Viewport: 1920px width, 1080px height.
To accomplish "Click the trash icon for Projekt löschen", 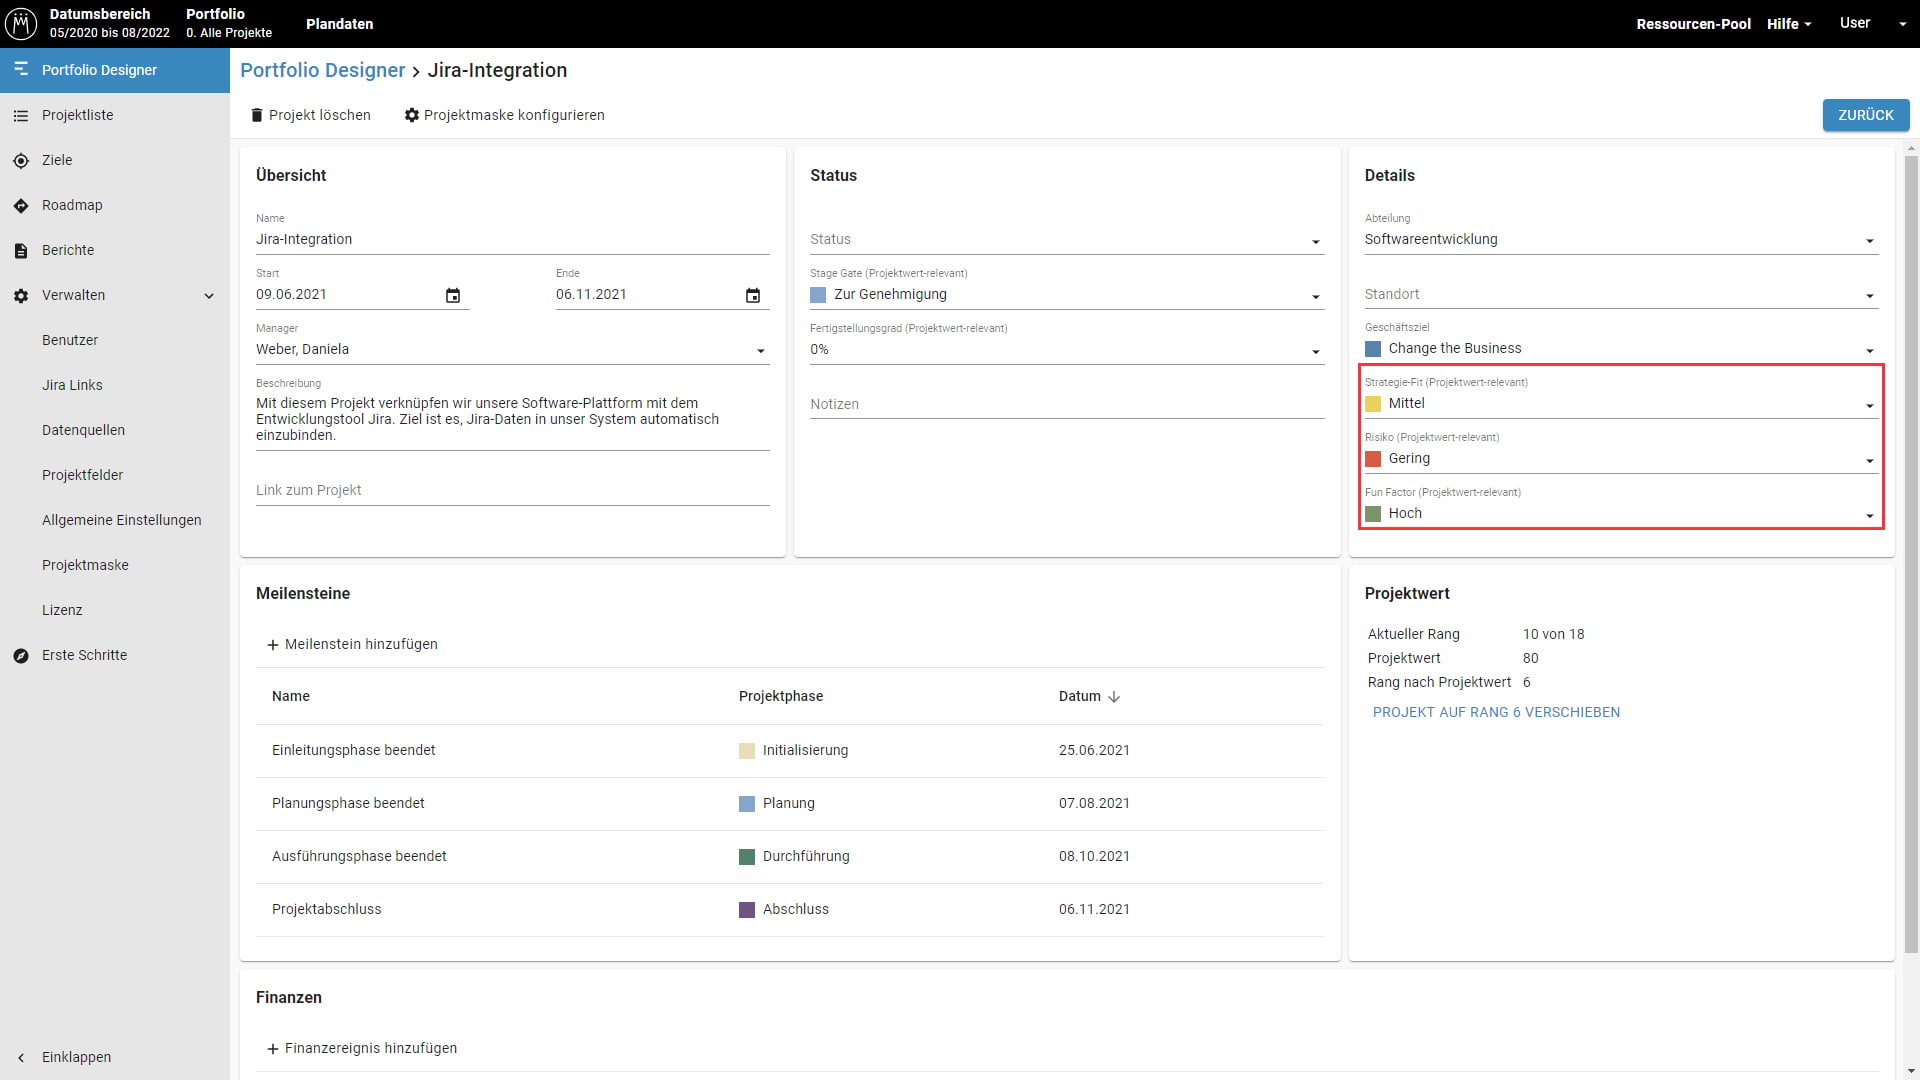I will [x=256, y=115].
